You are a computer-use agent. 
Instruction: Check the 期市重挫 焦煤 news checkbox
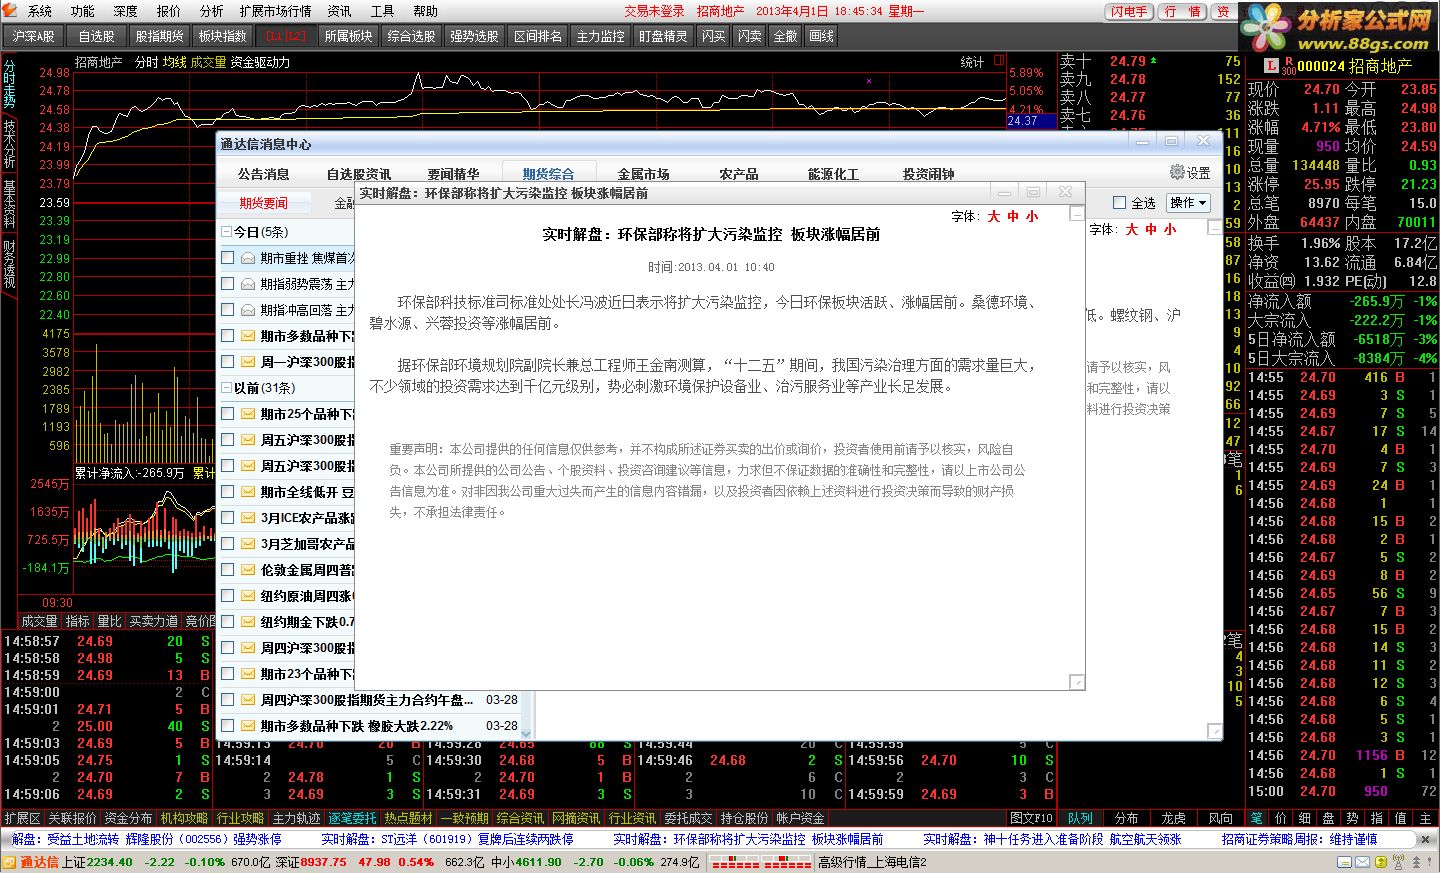(x=228, y=258)
